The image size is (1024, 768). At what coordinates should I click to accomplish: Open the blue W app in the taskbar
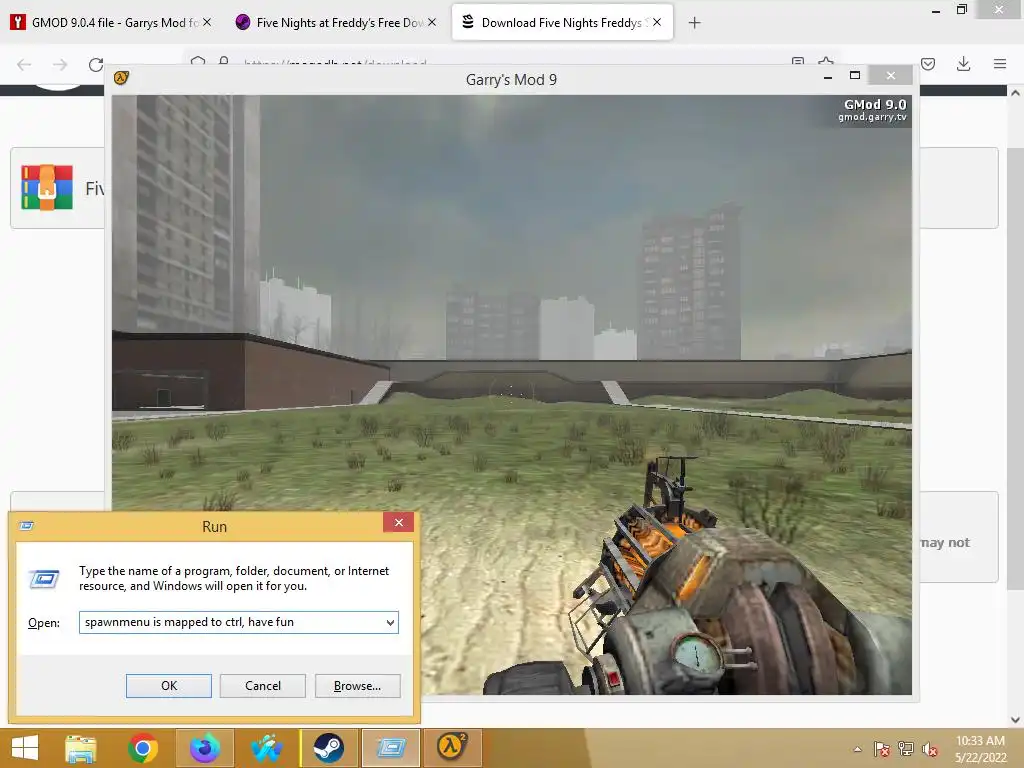tap(266, 748)
